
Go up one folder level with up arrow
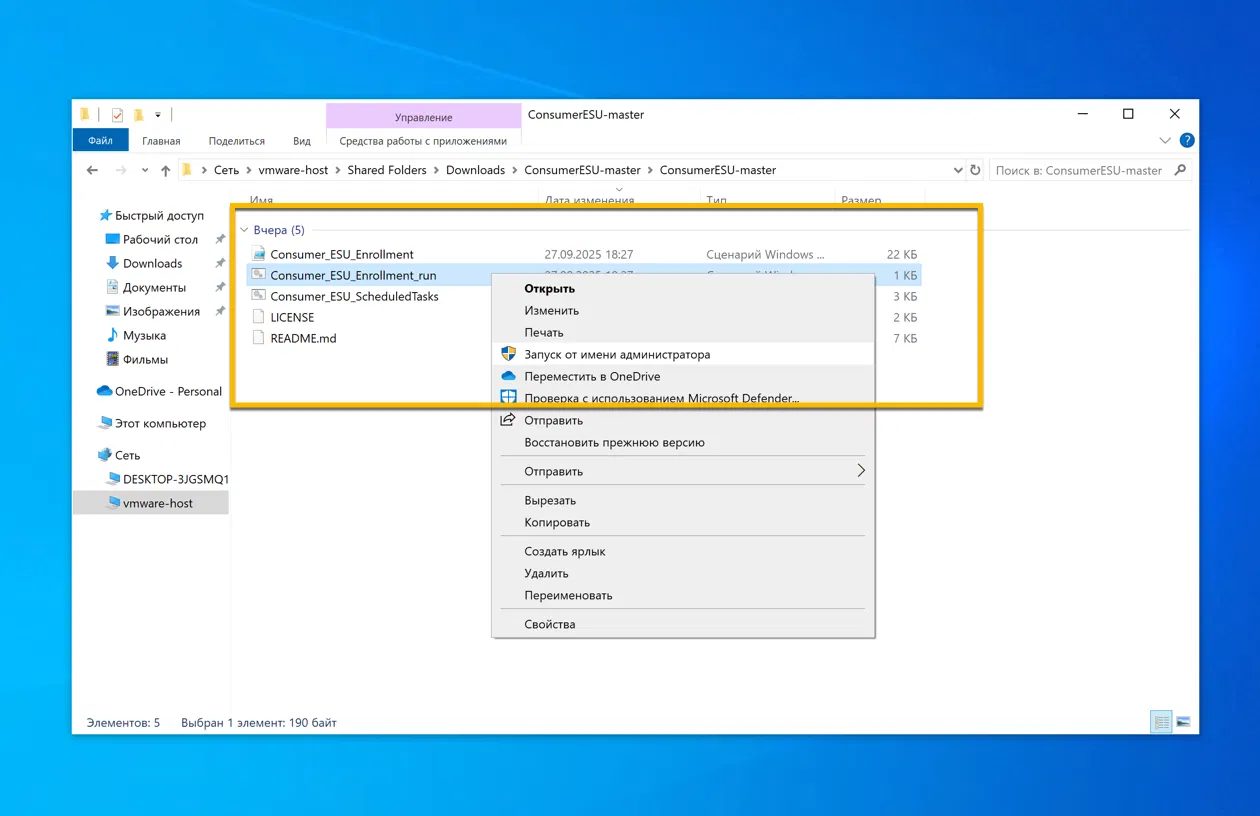[166, 170]
